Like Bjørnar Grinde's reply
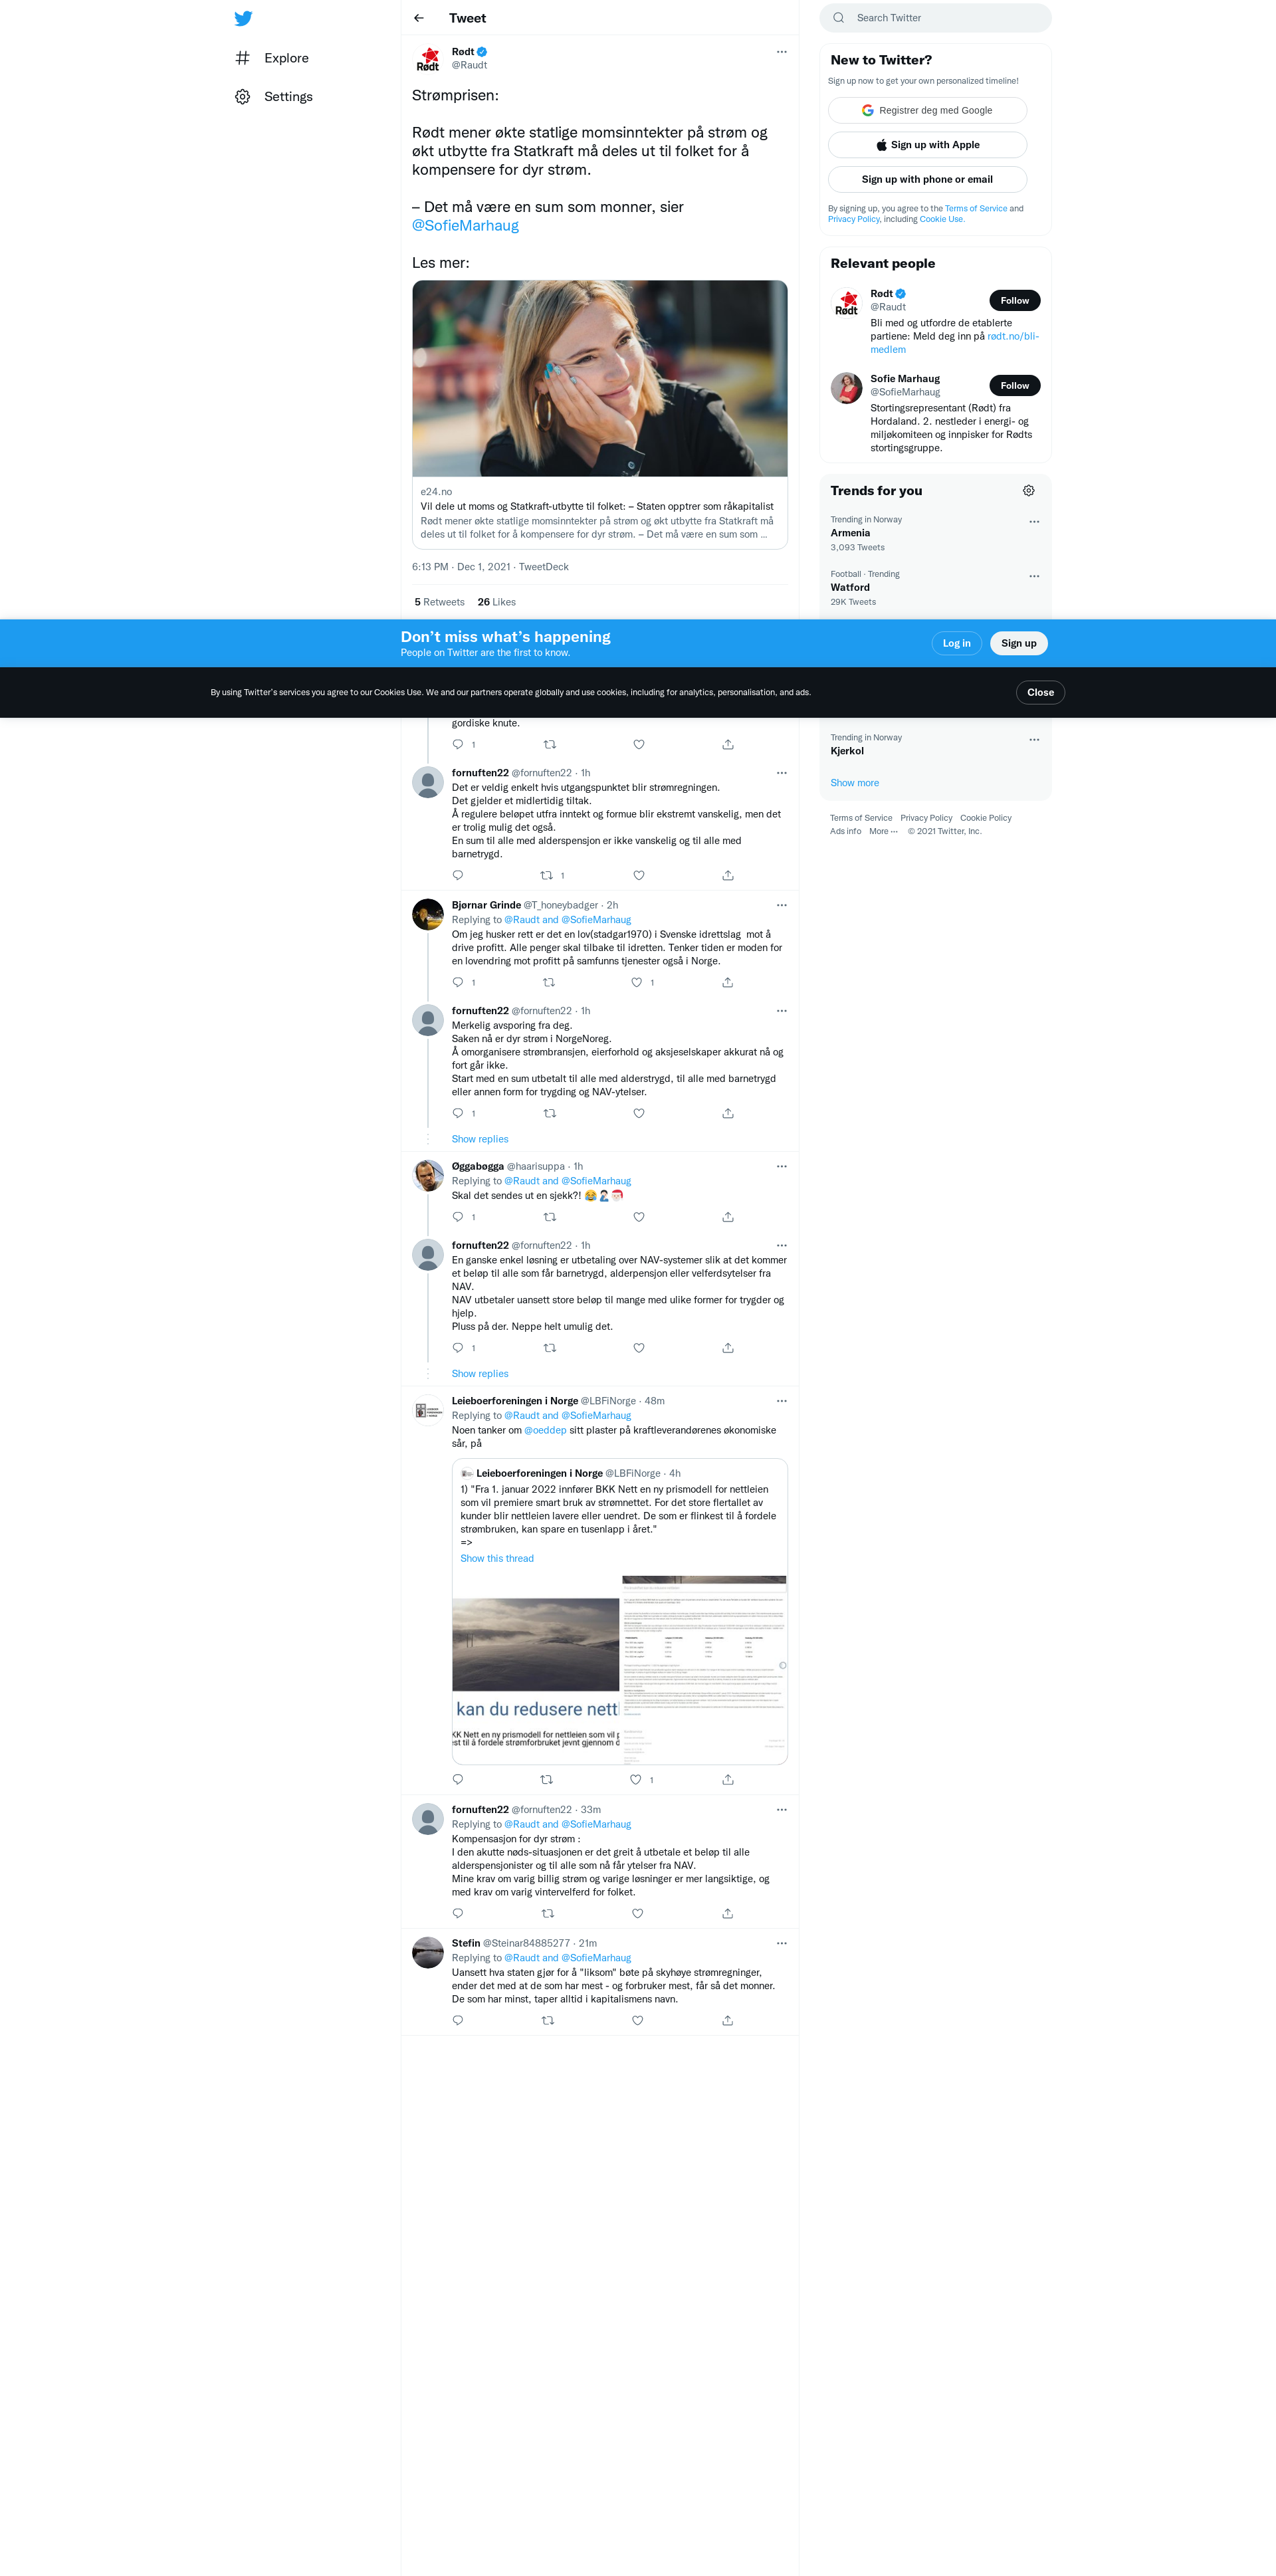Image resolution: width=1276 pixels, height=2576 pixels. click(636, 982)
